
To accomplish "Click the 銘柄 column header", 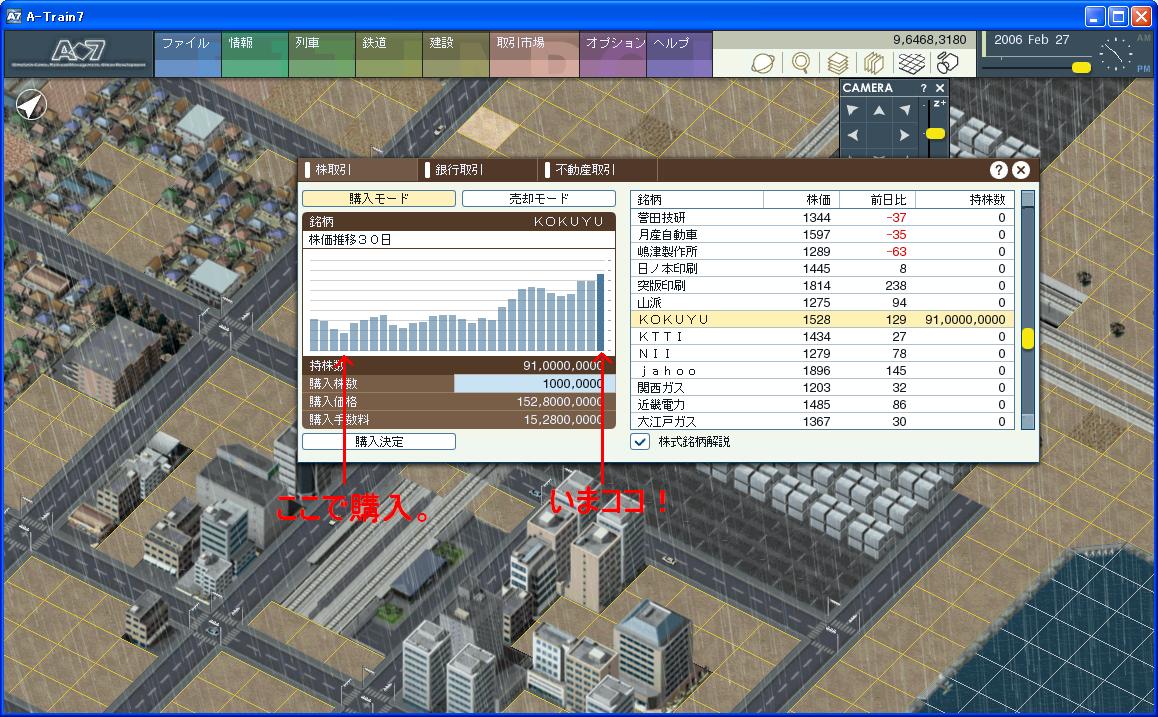I will [697, 199].
